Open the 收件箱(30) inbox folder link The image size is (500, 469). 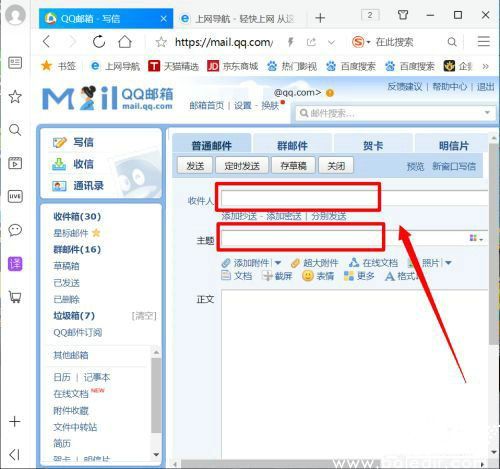coord(77,216)
